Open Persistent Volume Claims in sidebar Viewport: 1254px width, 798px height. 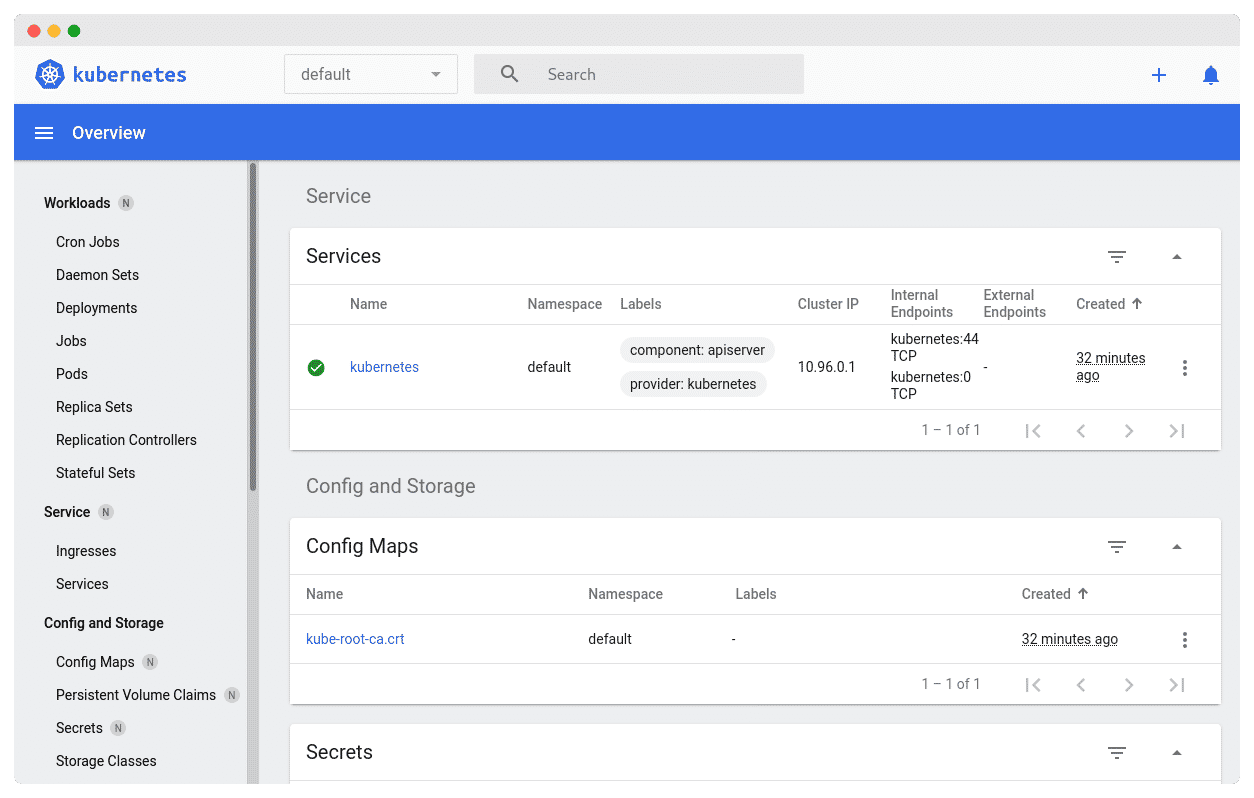136,695
